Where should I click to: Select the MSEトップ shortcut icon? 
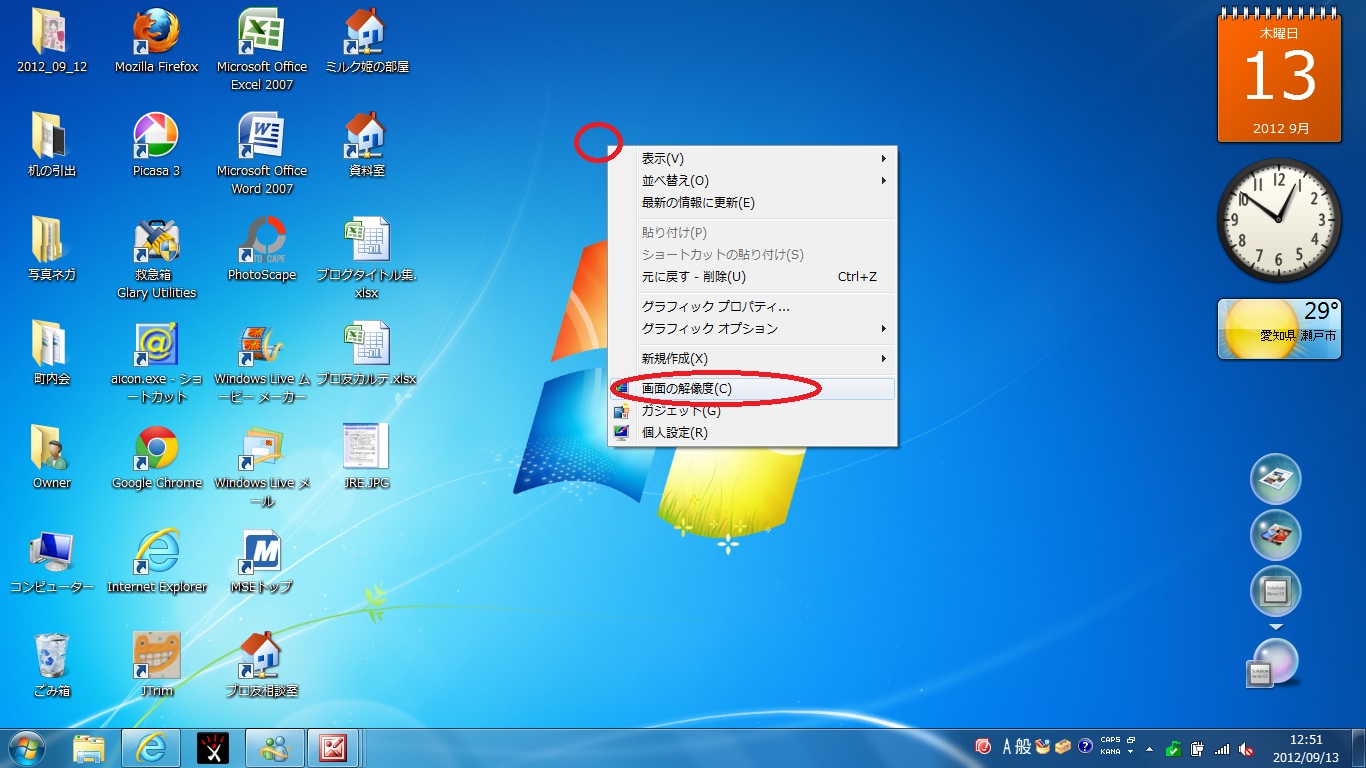[262, 562]
